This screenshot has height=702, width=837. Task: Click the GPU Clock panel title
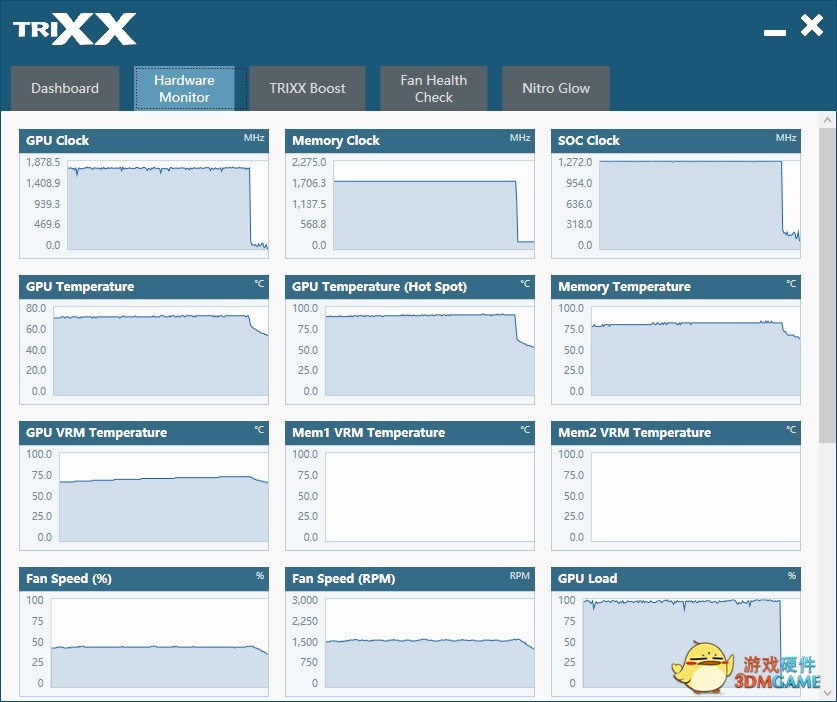[x=58, y=140]
